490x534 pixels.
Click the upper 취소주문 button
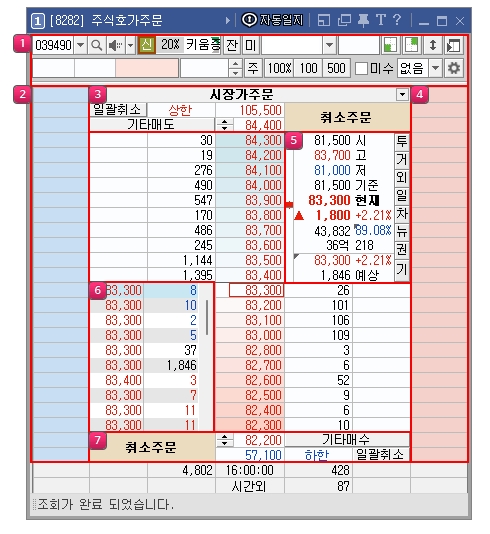[x=347, y=117]
